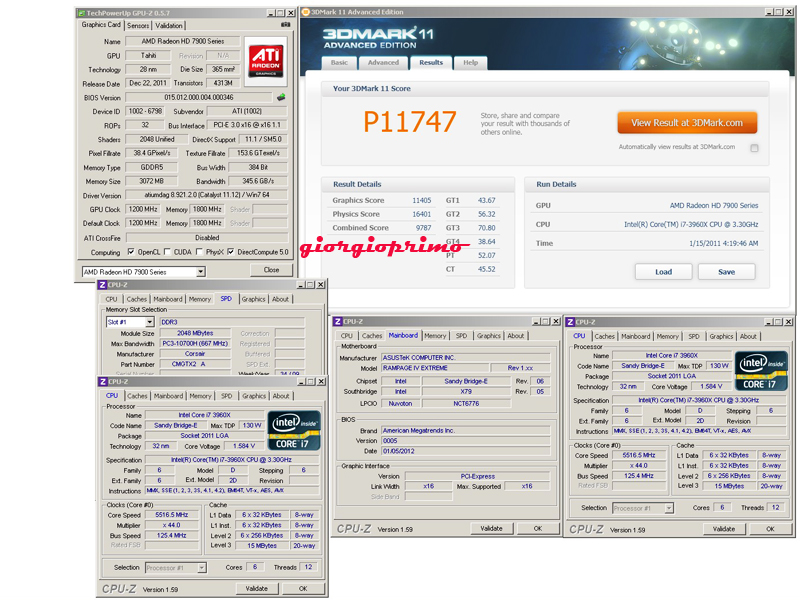Click the Graphics Score value 11405

pos(421,201)
